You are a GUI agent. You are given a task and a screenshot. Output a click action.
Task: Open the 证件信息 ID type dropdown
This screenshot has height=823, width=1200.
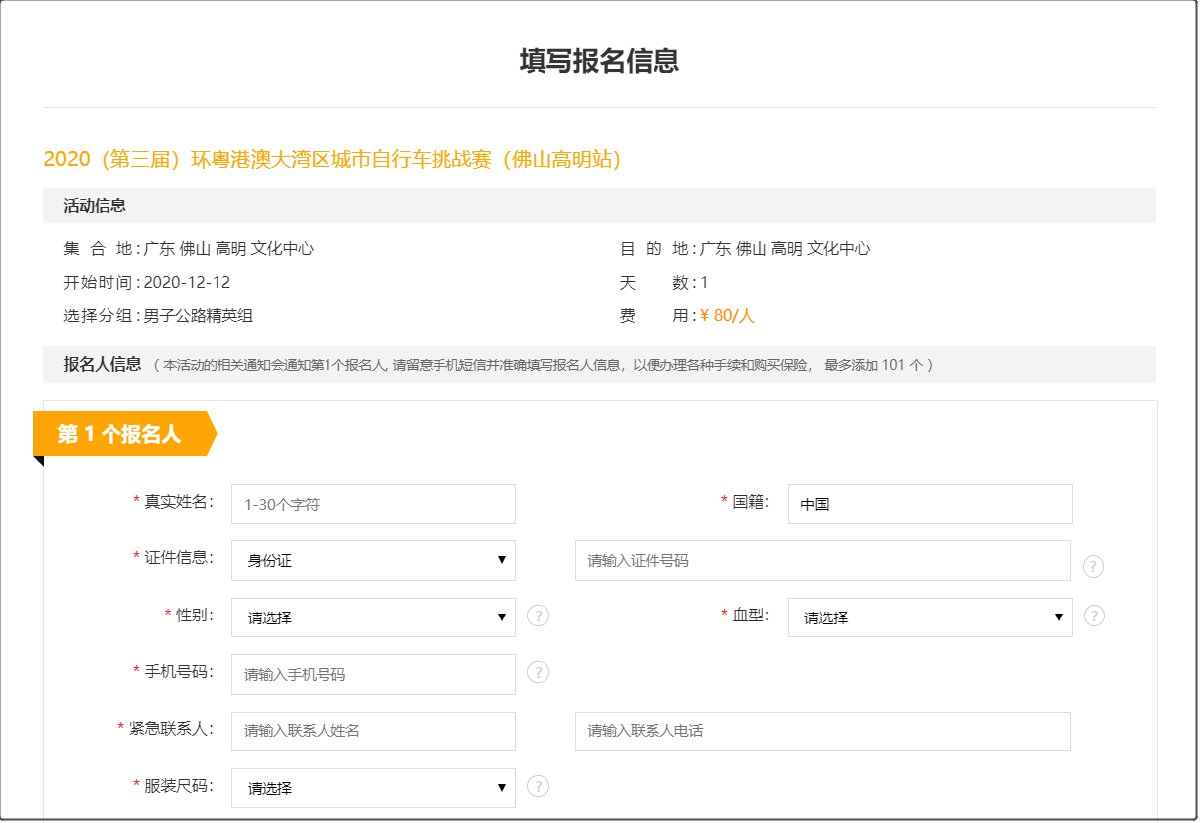click(x=373, y=561)
